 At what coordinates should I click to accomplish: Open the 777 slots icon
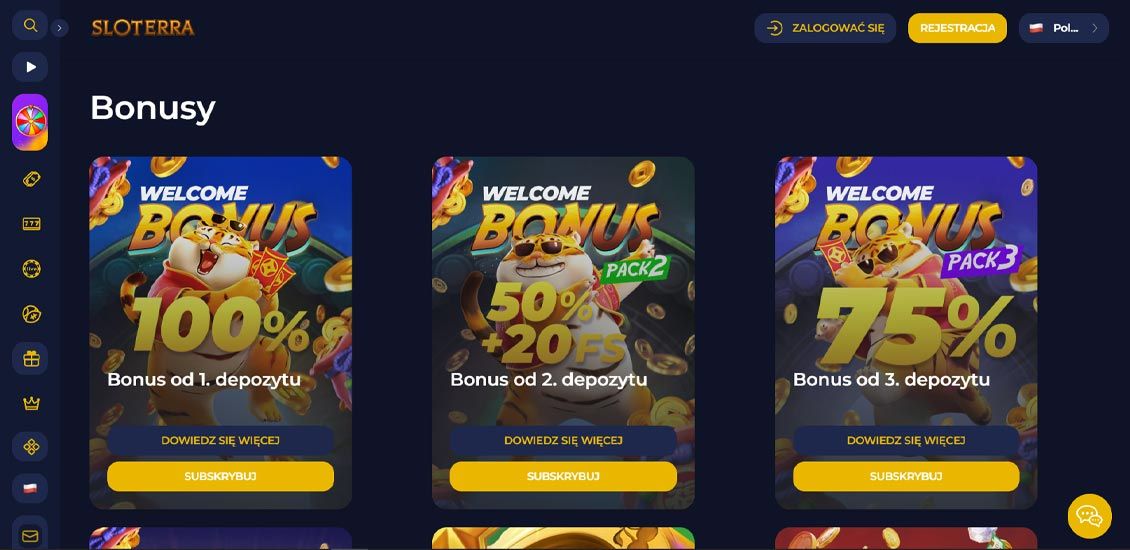point(31,224)
